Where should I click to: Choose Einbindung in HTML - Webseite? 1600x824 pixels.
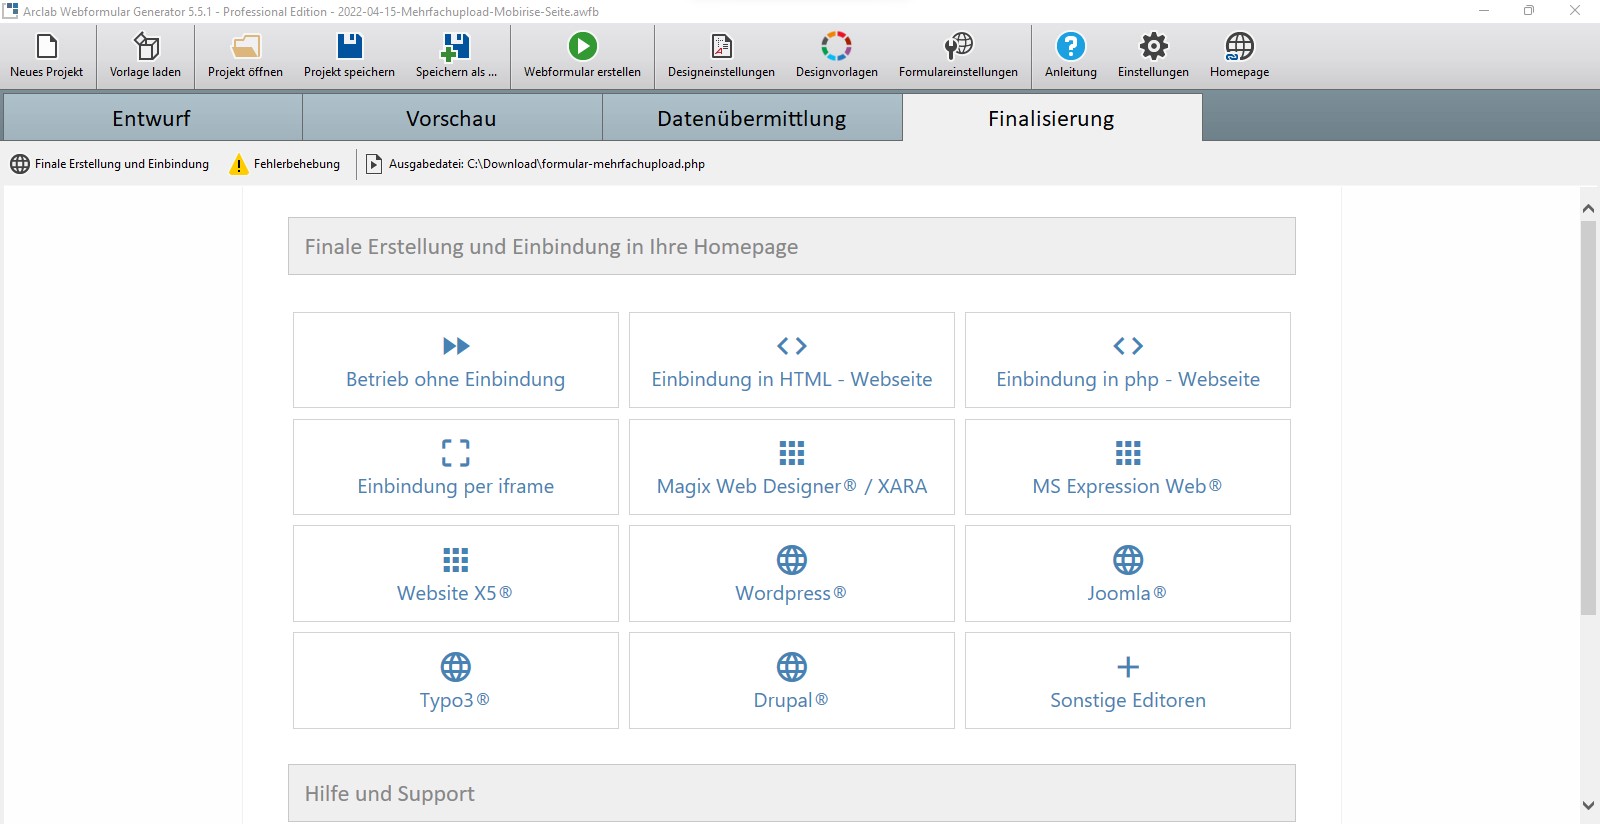pos(791,360)
